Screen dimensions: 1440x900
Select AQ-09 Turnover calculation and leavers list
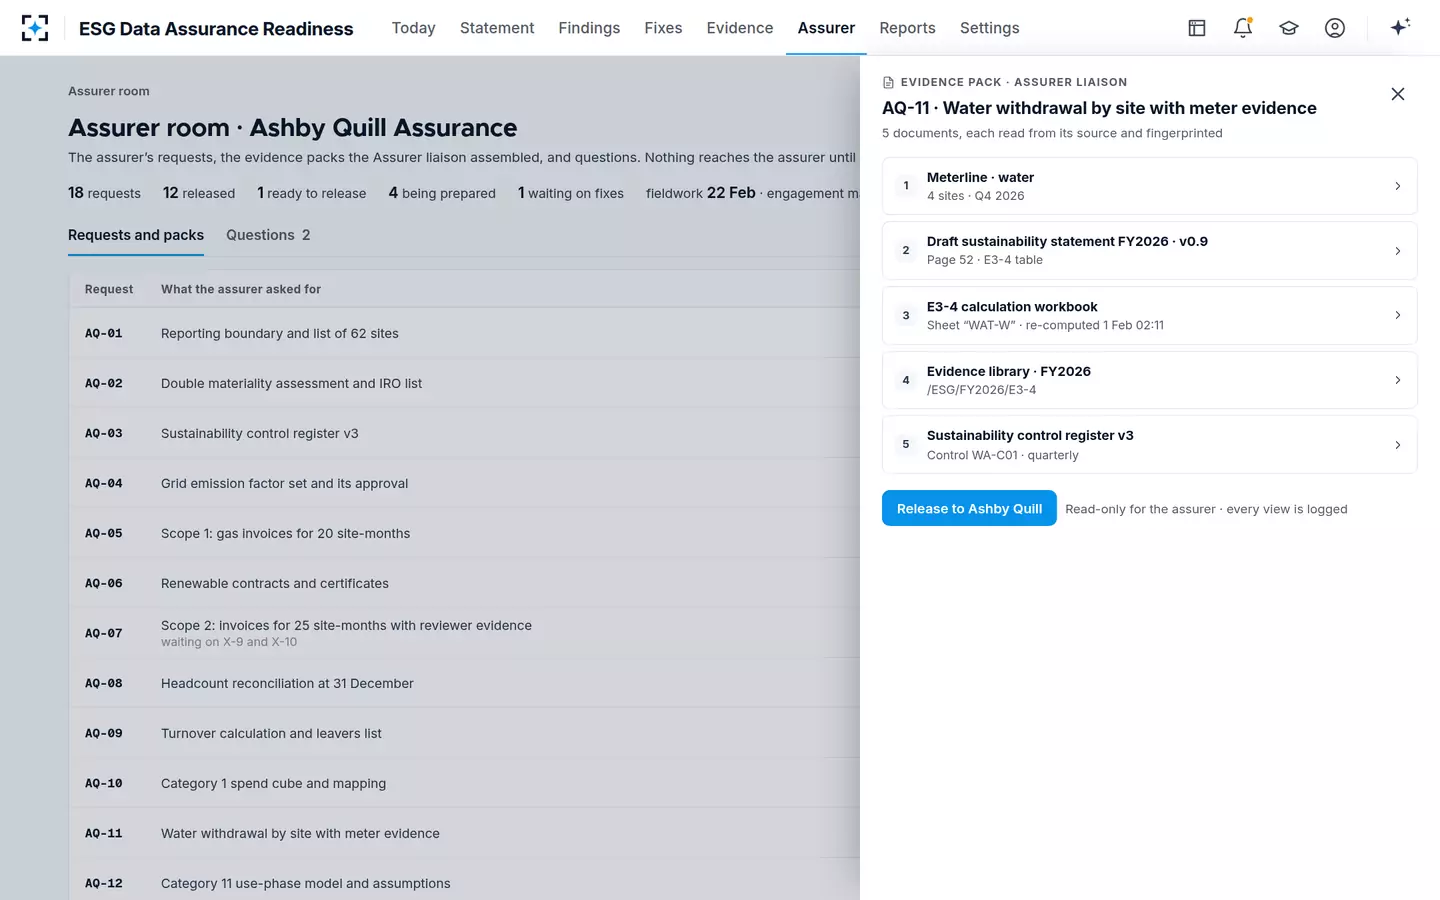coord(465,733)
